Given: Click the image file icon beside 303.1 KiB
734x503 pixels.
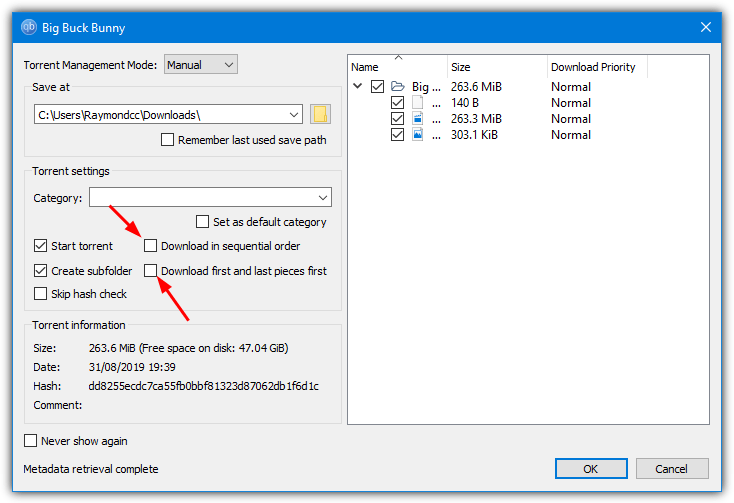Looking at the screenshot, I should (418, 134).
